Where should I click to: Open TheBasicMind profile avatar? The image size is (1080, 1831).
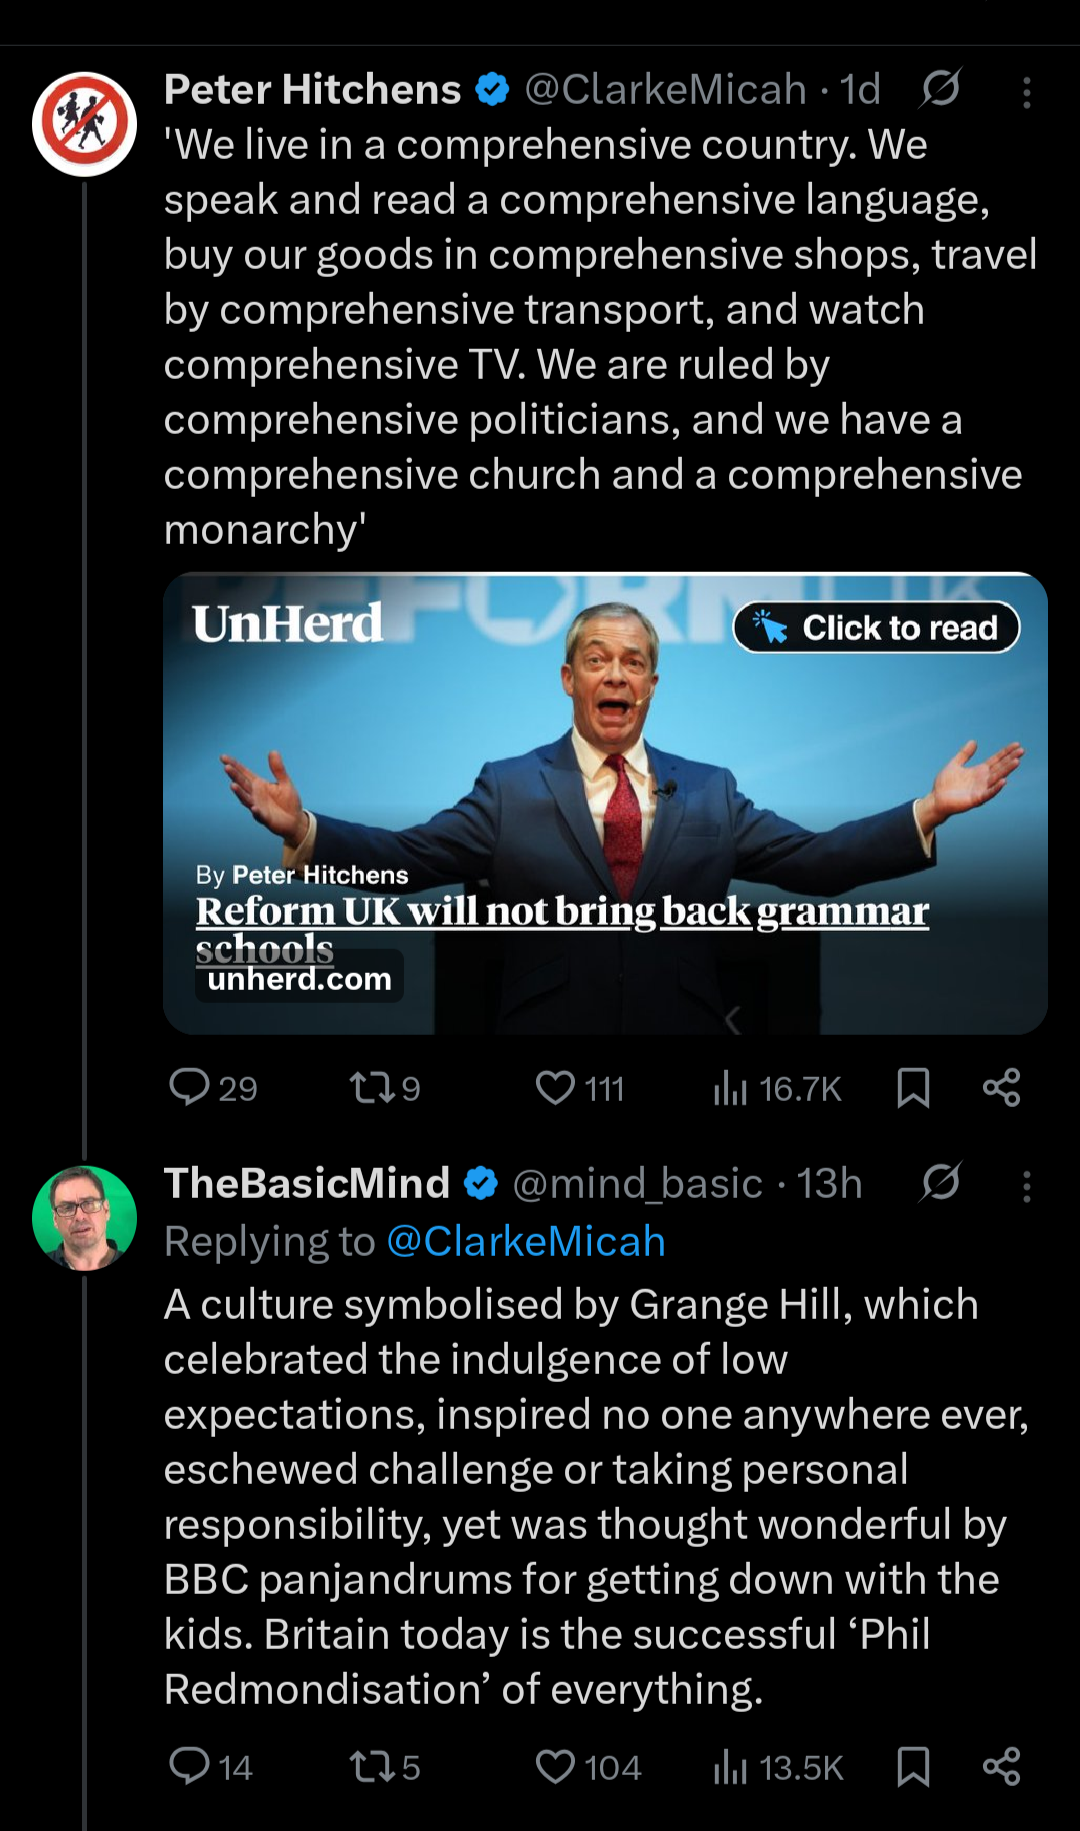click(x=84, y=1218)
